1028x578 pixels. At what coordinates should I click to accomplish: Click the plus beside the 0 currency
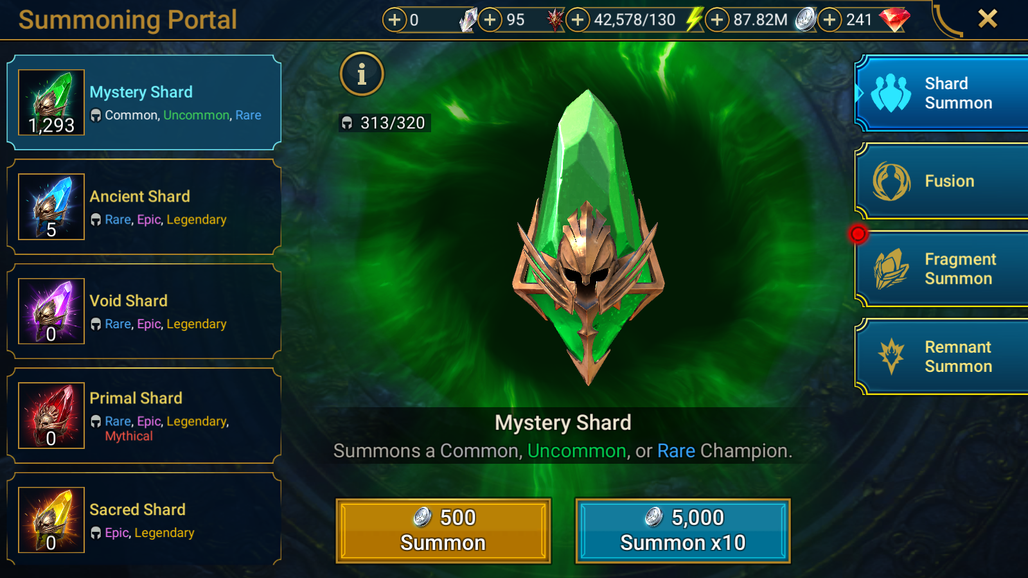tap(394, 20)
